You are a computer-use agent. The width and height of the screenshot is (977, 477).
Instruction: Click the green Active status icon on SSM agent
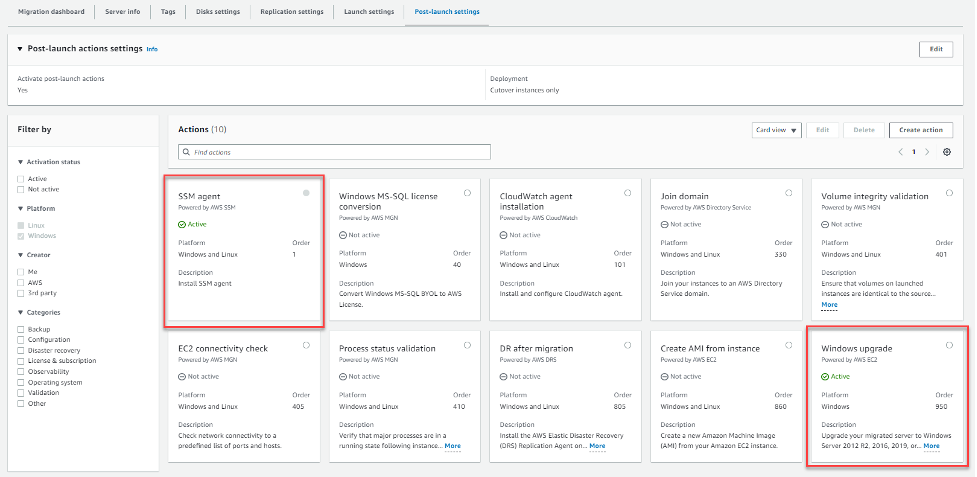182,224
